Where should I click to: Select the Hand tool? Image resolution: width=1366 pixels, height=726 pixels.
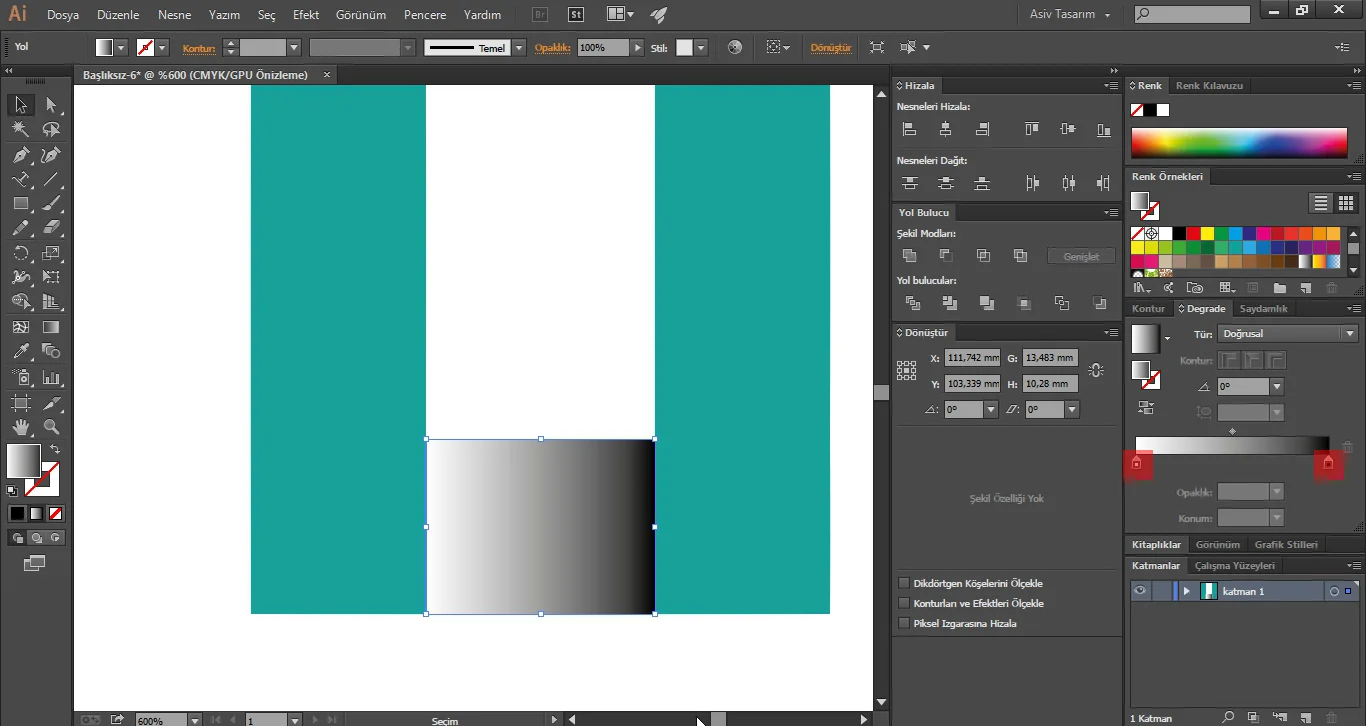coord(20,427)
